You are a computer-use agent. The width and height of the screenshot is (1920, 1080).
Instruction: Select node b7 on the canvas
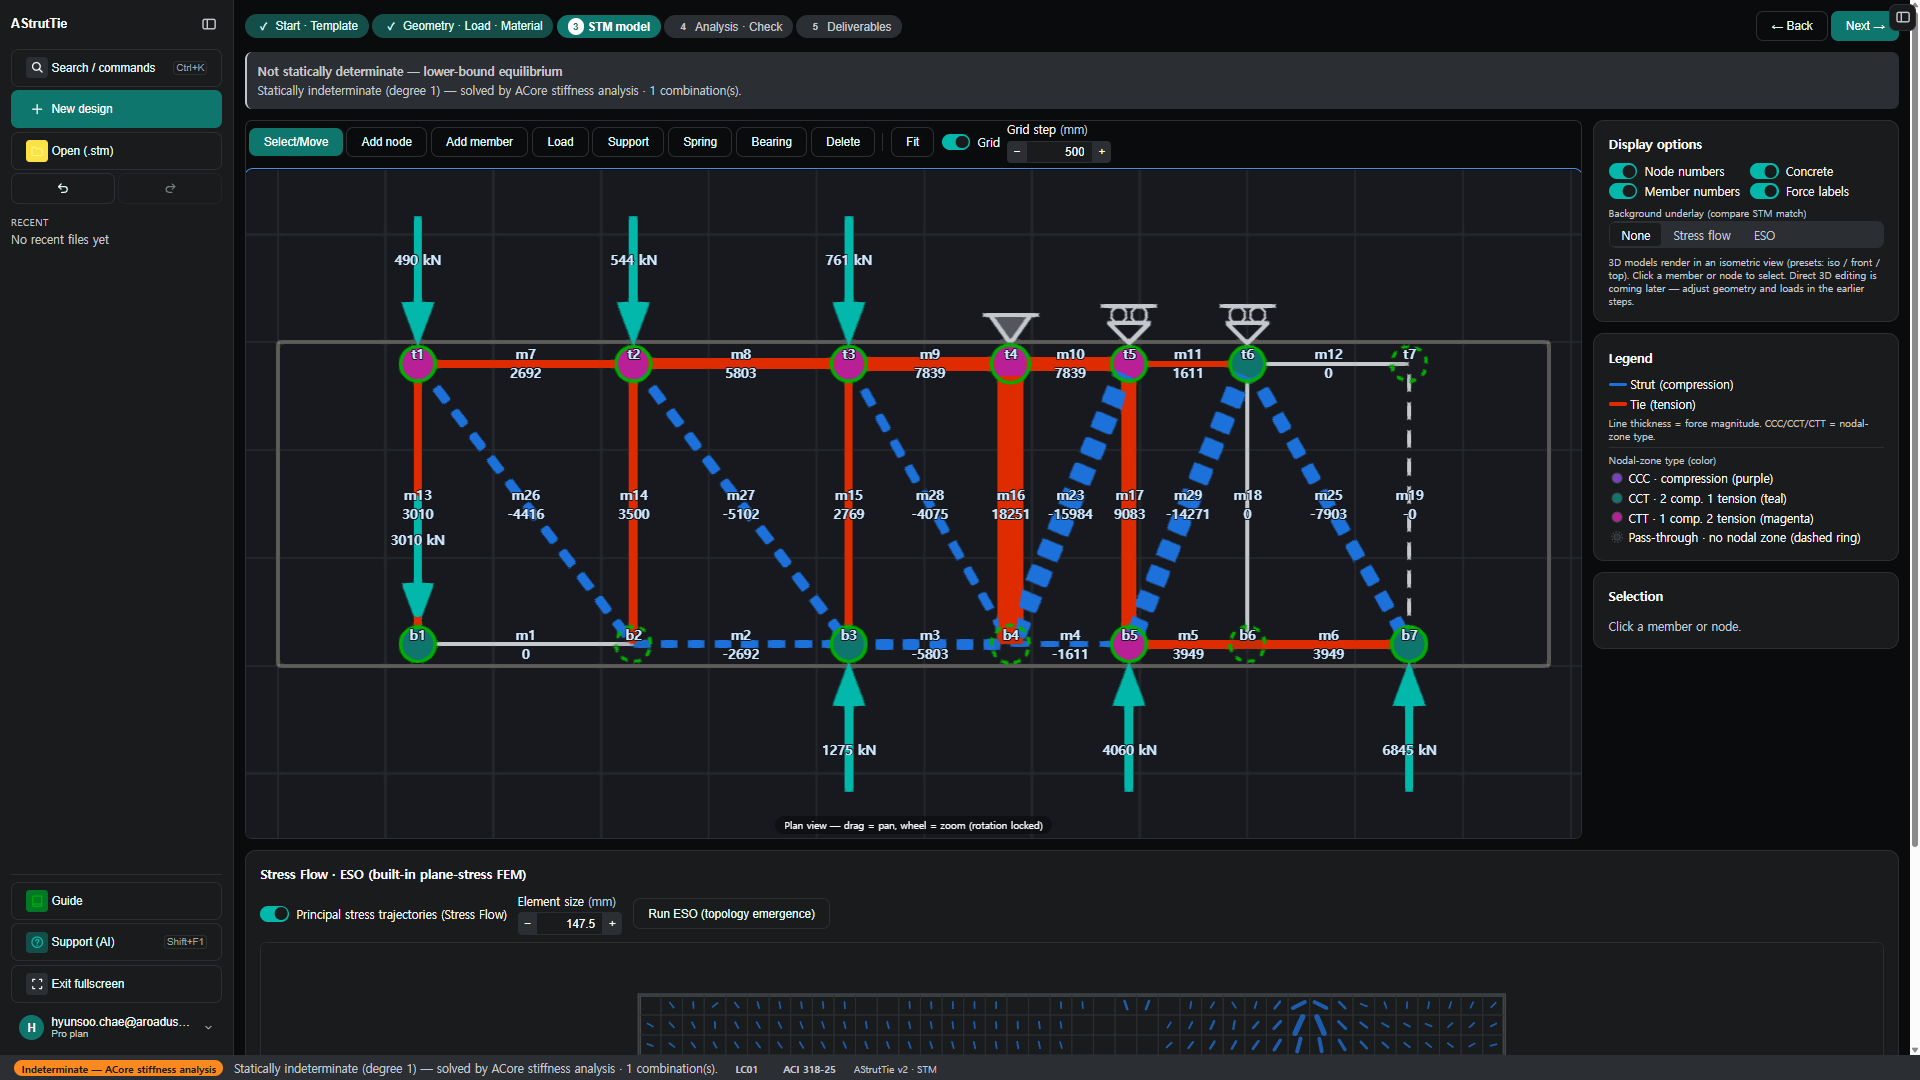(x=1409, y=644)
